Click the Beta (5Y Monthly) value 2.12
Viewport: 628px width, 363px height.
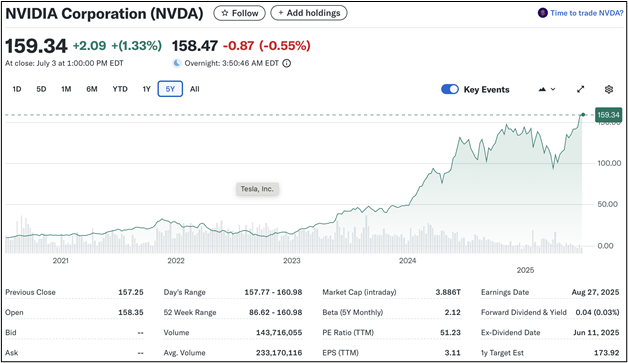click(453, 312)
